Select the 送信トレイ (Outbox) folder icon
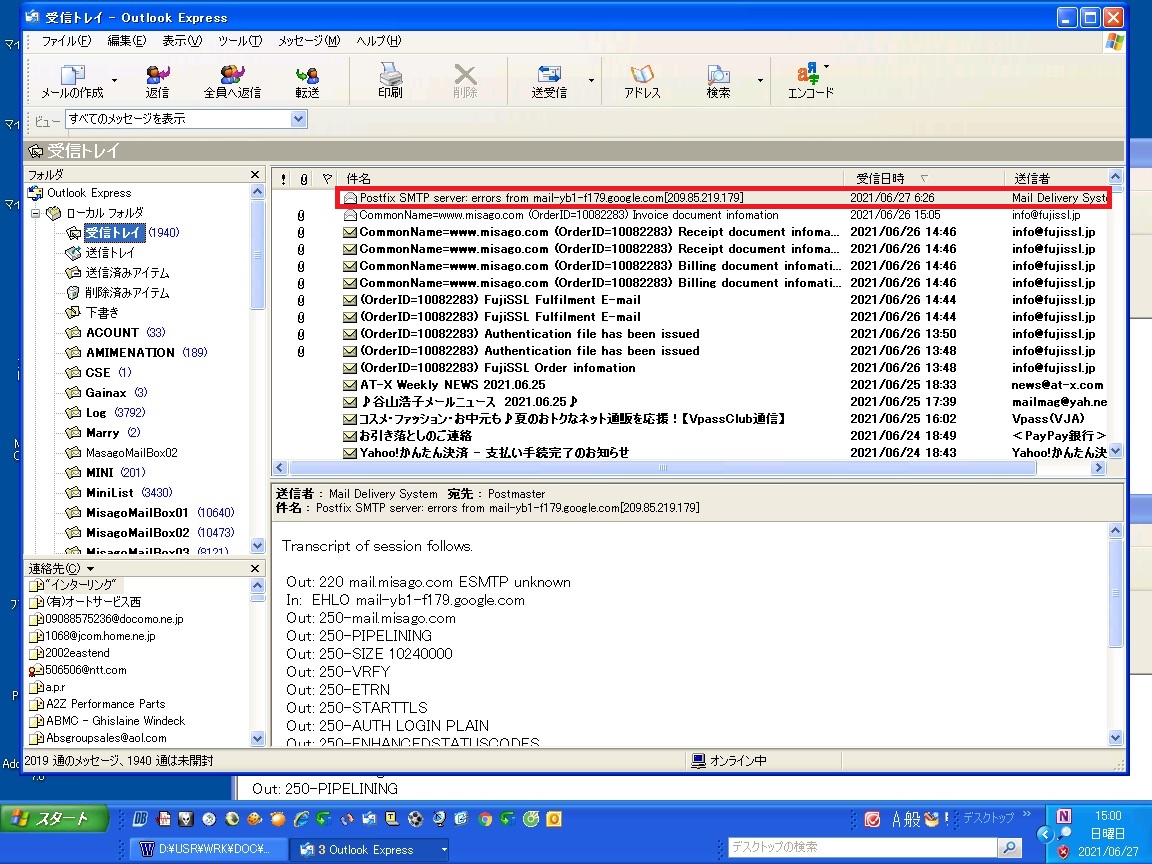The height and width of the screenshot is (864, 1152). pos(73,253)
